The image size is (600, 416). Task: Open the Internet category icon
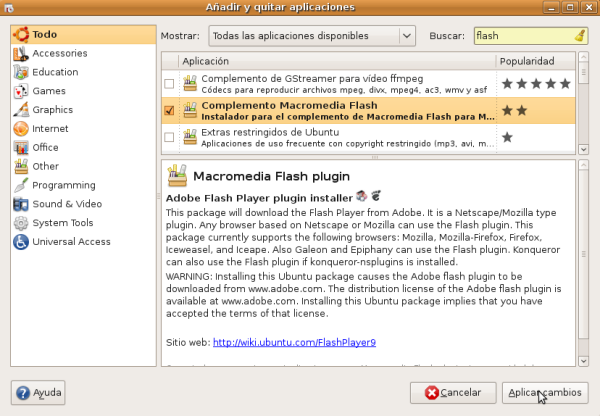[20, 129]
